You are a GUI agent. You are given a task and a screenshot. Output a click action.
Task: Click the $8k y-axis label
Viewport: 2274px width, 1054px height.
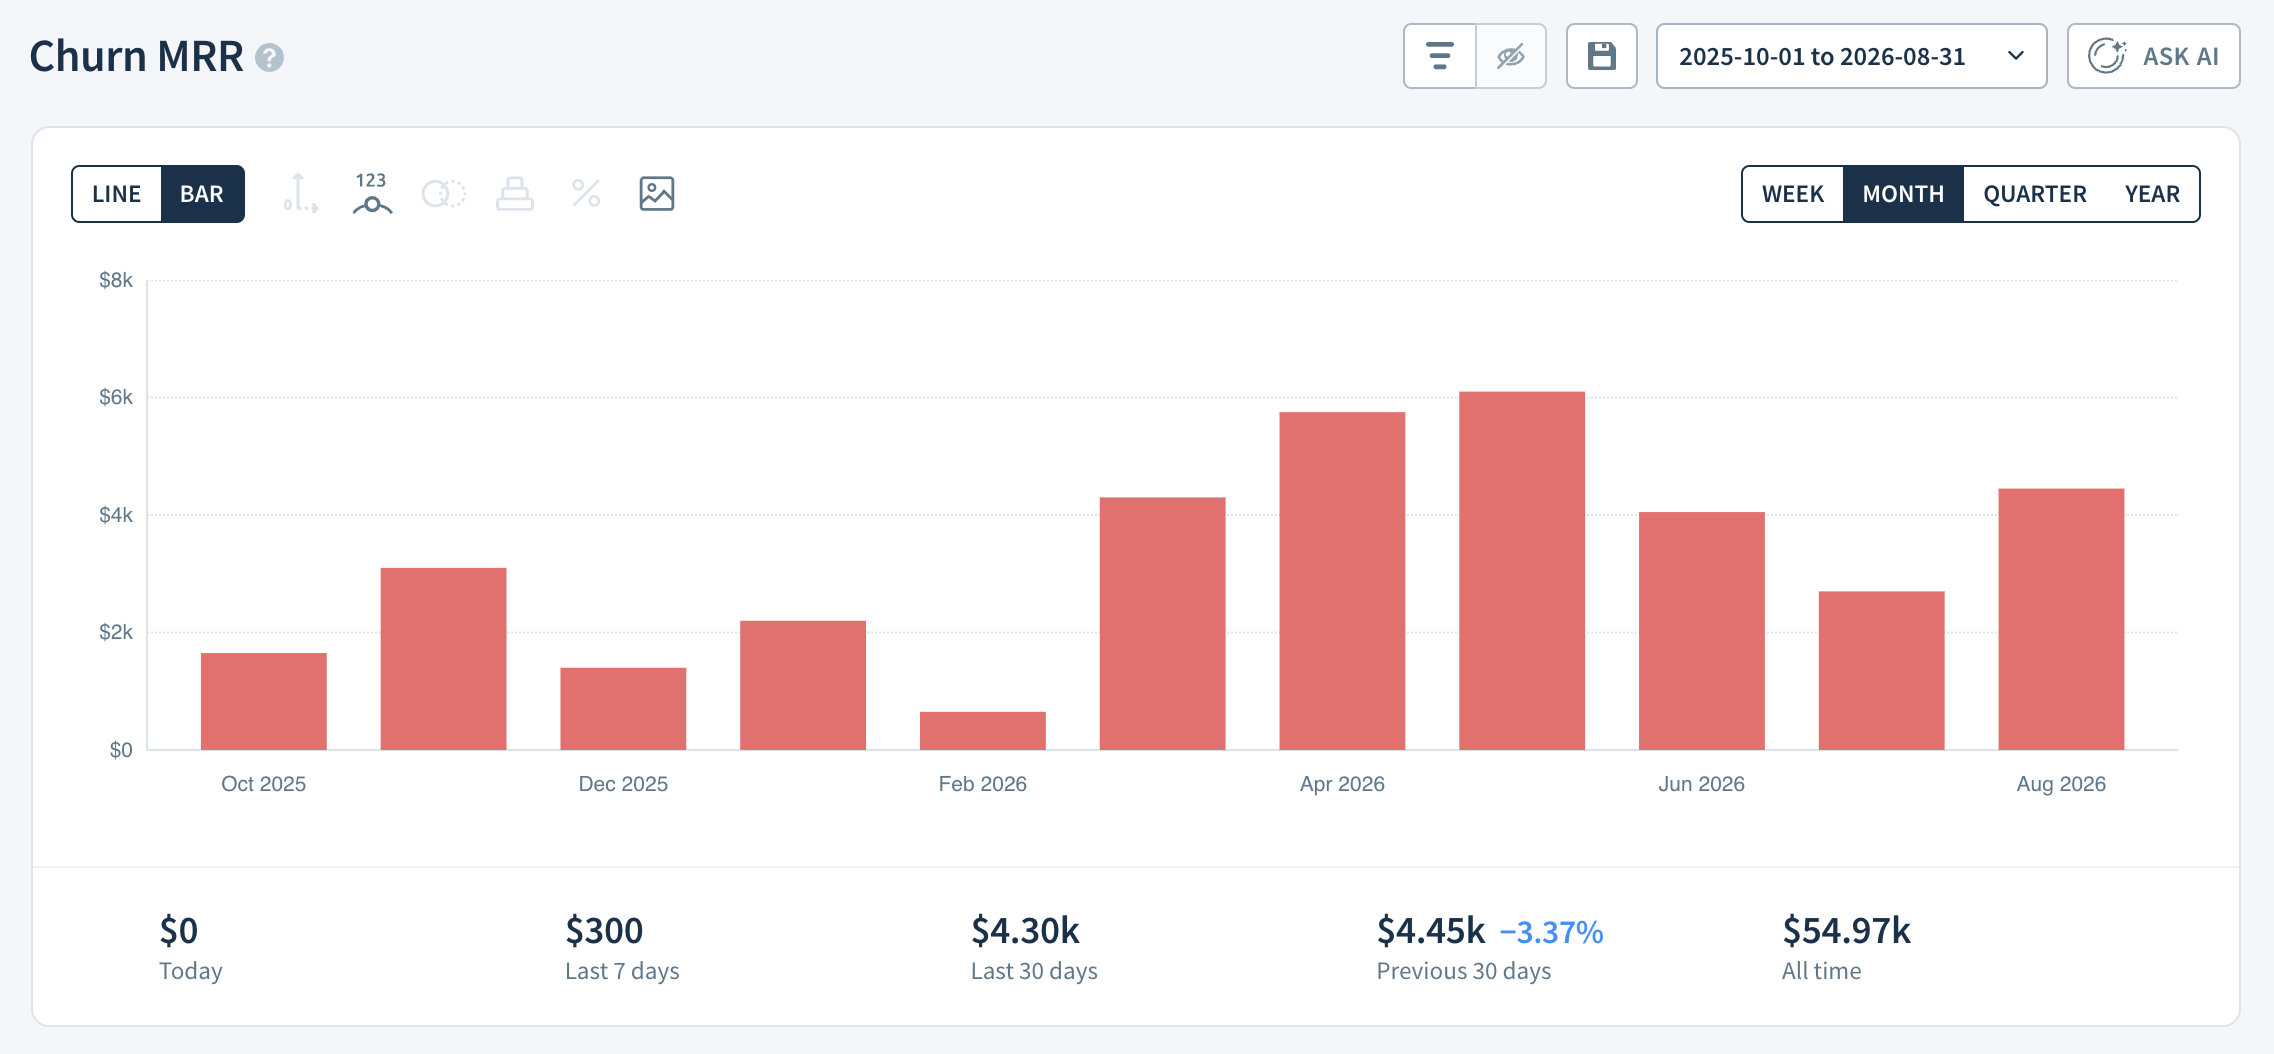(x=116, y=281)
